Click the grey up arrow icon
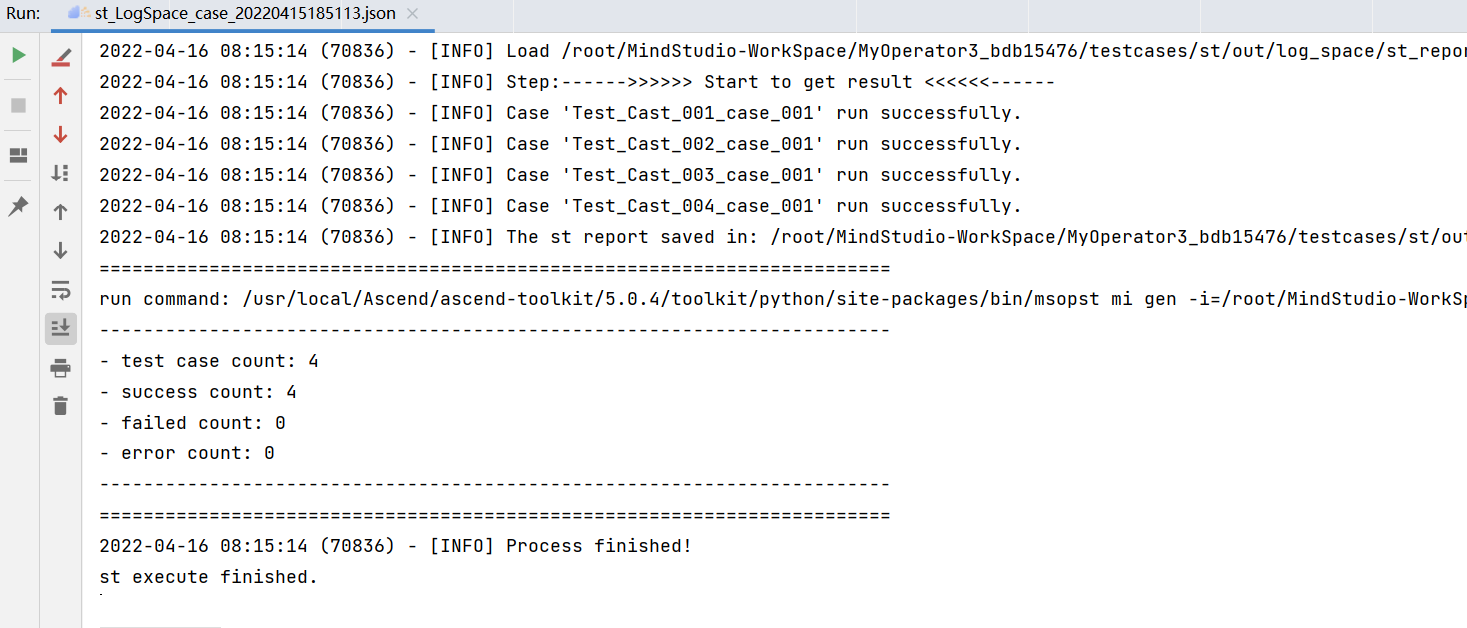 tap(61, 212)
